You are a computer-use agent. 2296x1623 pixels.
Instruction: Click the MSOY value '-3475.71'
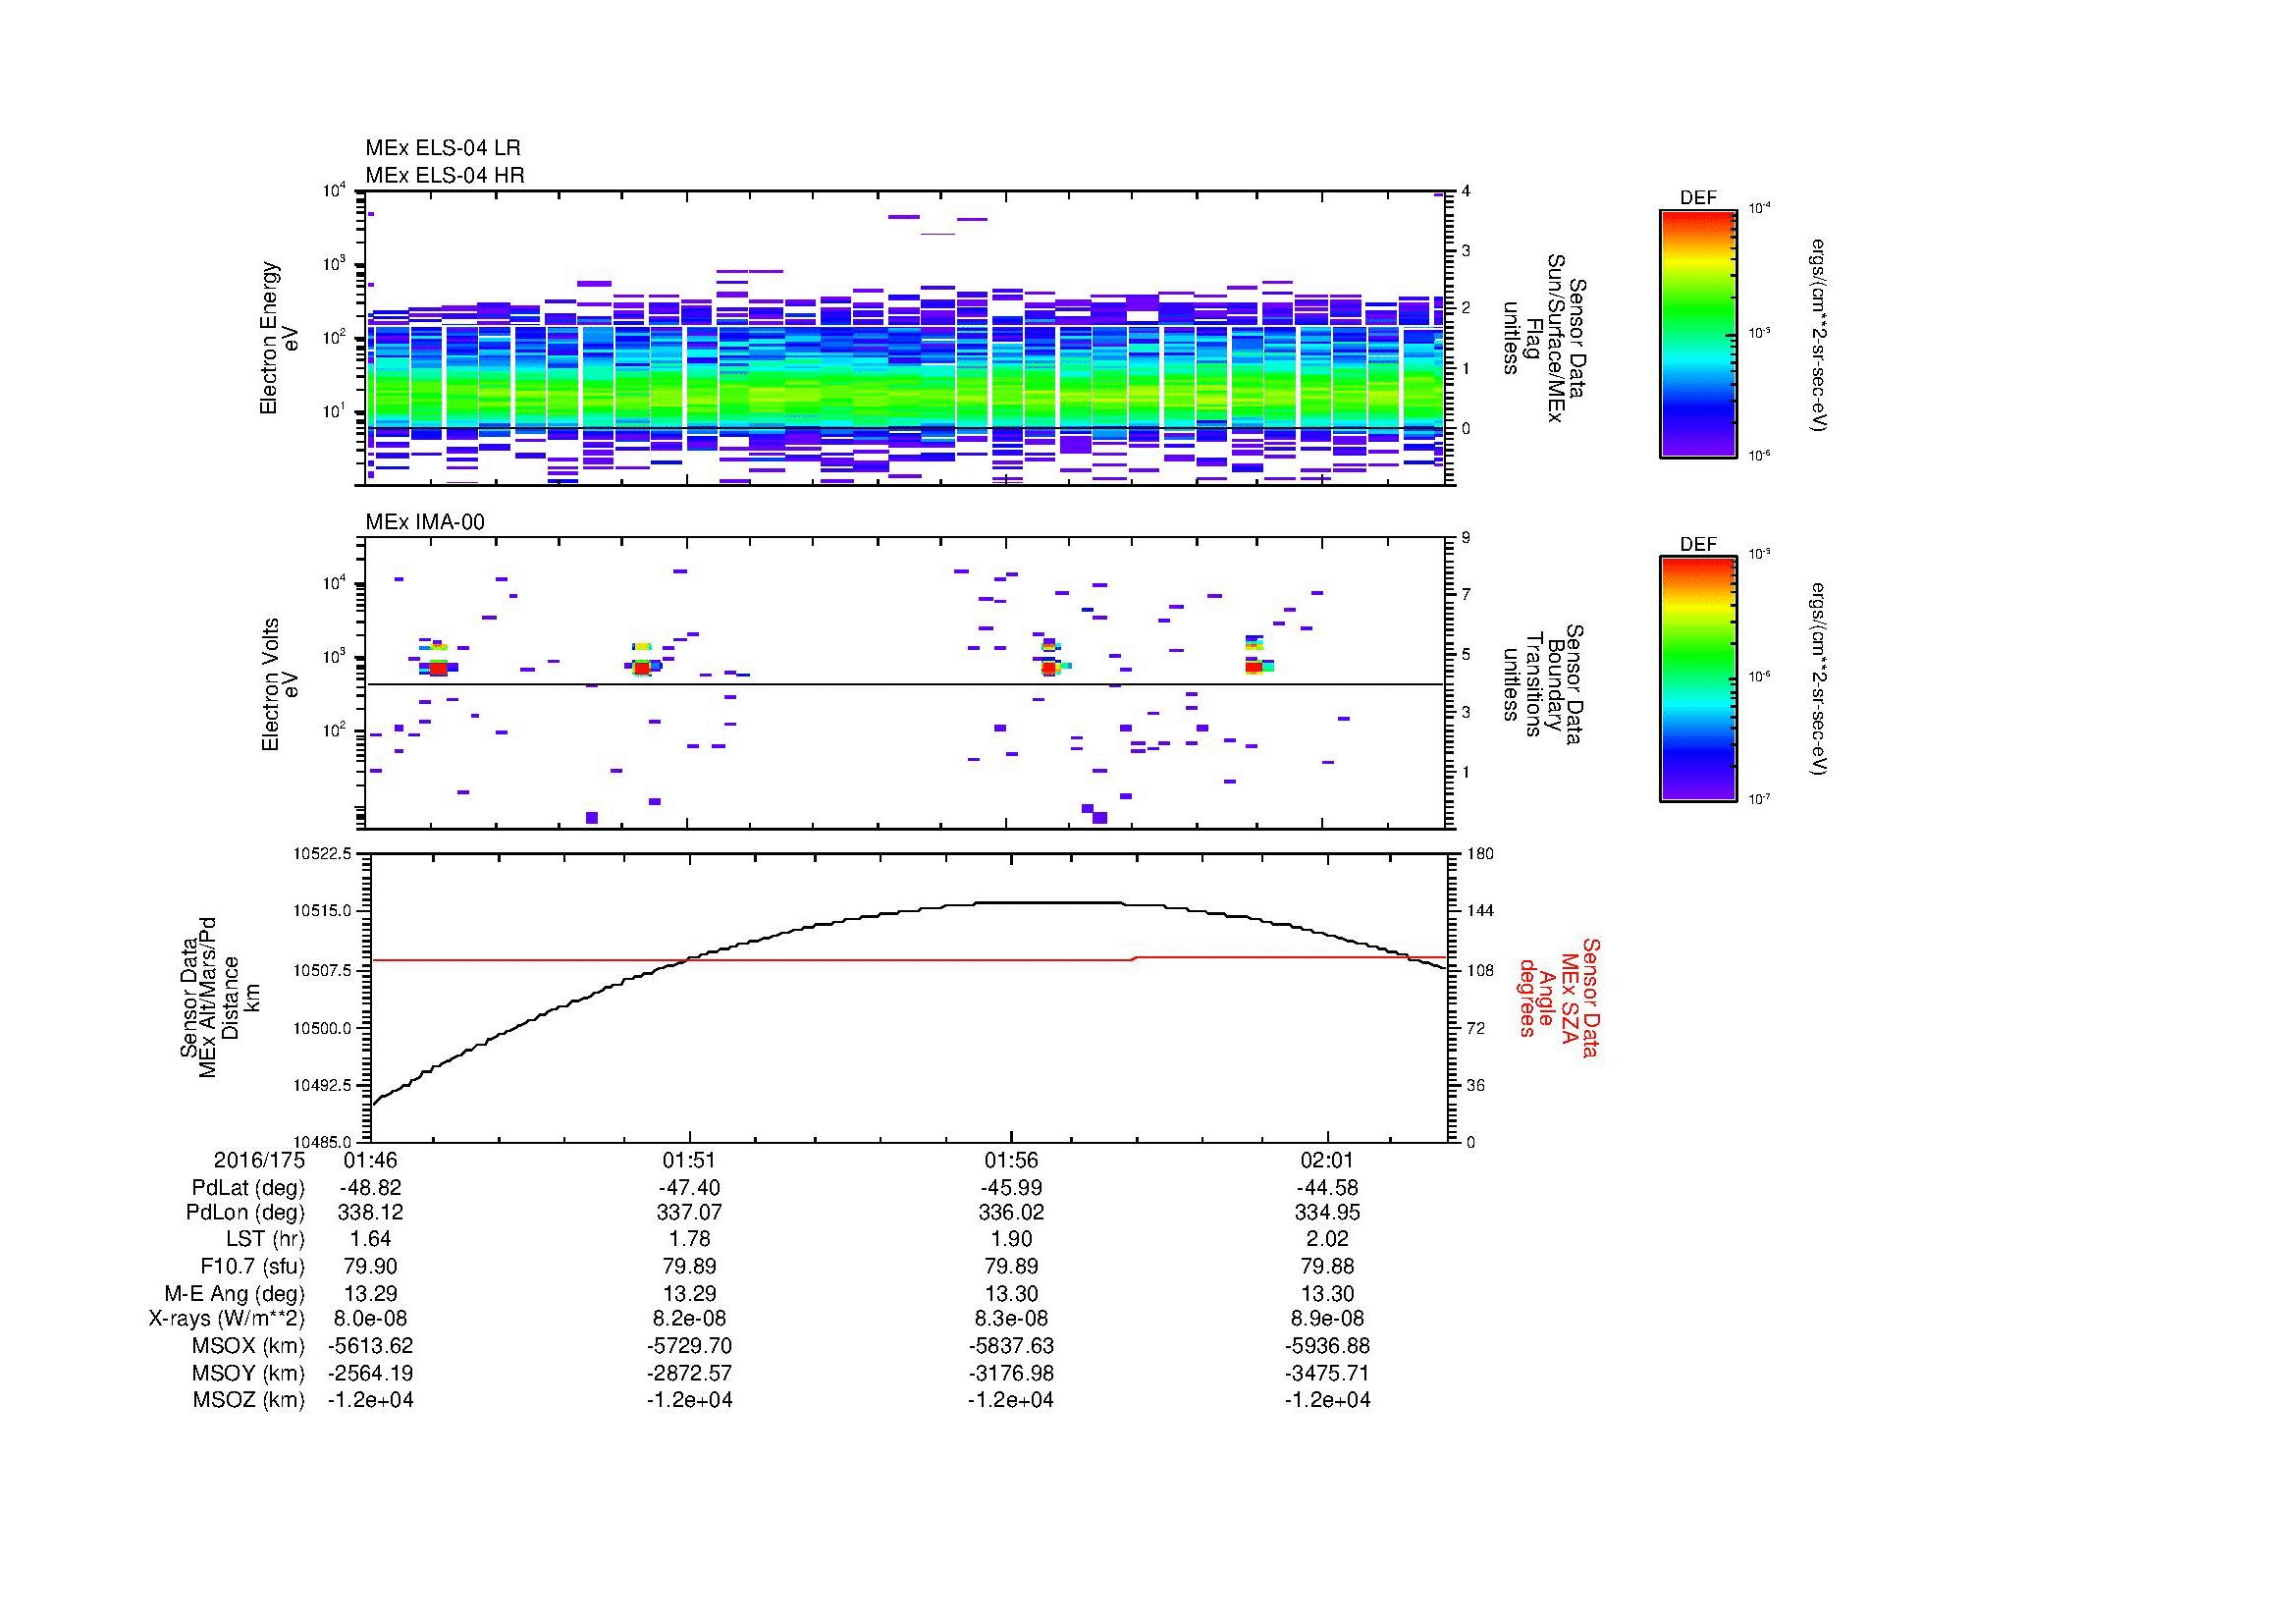click(1328, 1373)
